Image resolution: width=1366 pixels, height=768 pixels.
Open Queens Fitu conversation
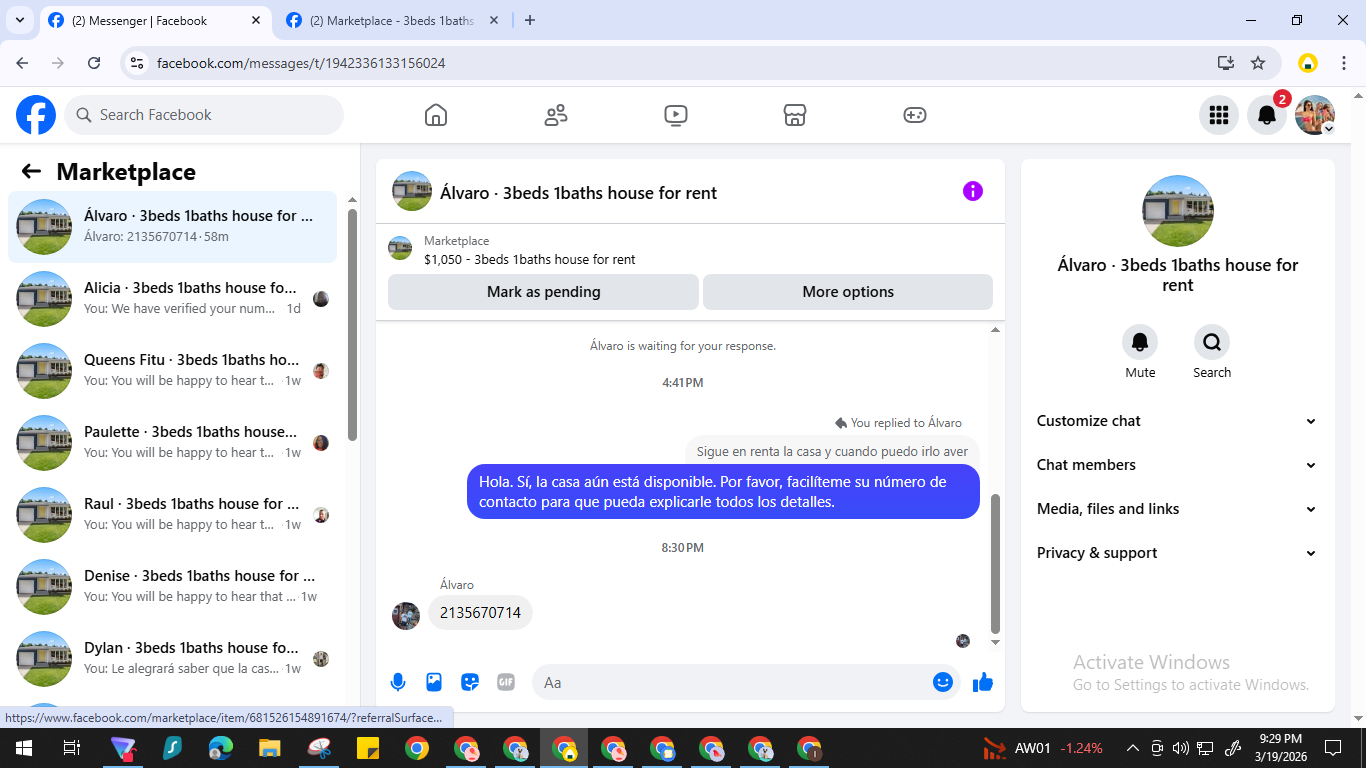tap(173, 371)
